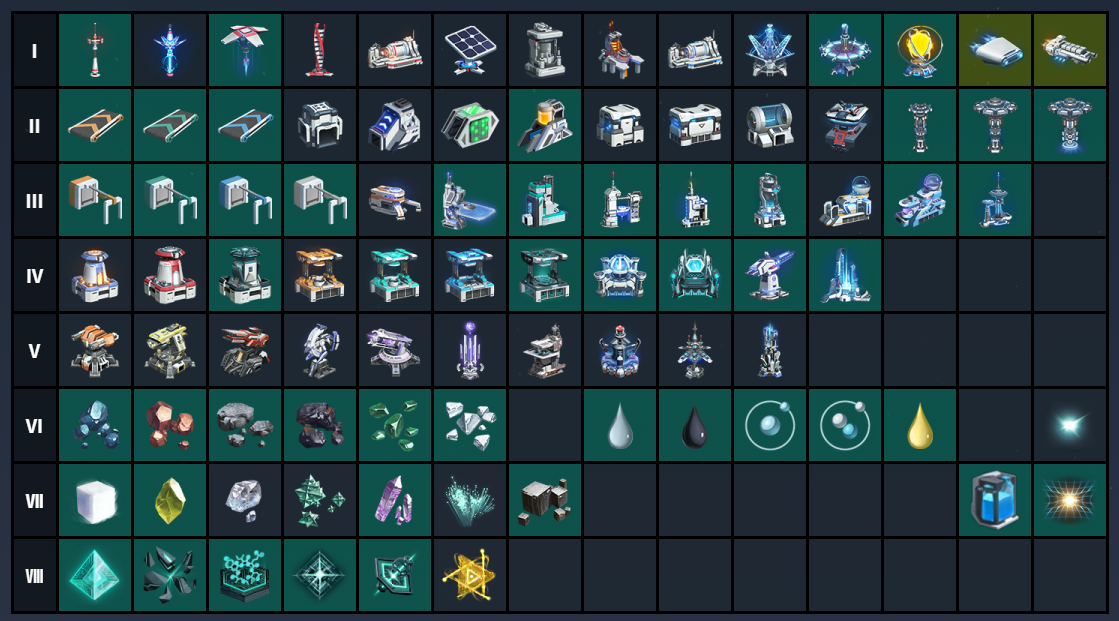This screenshot has height=621, width=1119.
Task: Pick the green storage crate icon in row II
Action: click(470, 126)
